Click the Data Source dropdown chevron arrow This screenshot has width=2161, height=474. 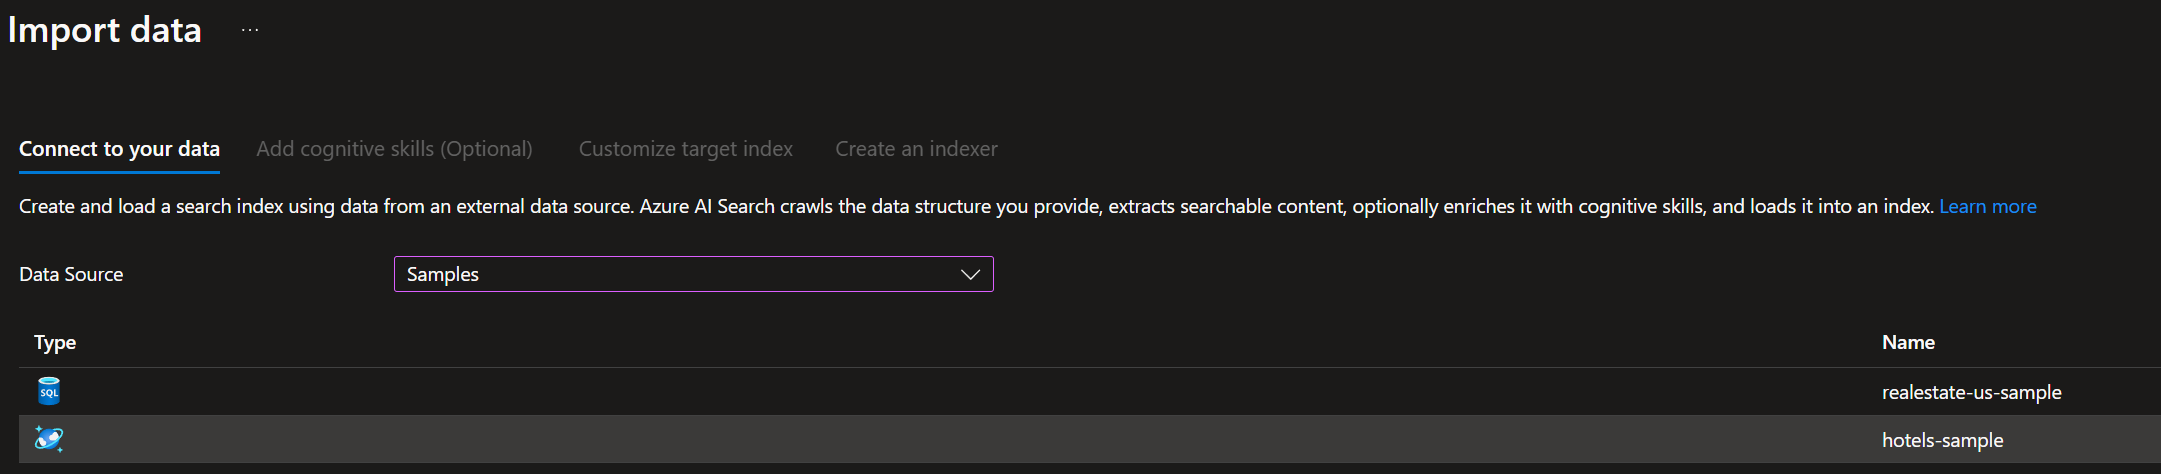[x=970, y=275]
